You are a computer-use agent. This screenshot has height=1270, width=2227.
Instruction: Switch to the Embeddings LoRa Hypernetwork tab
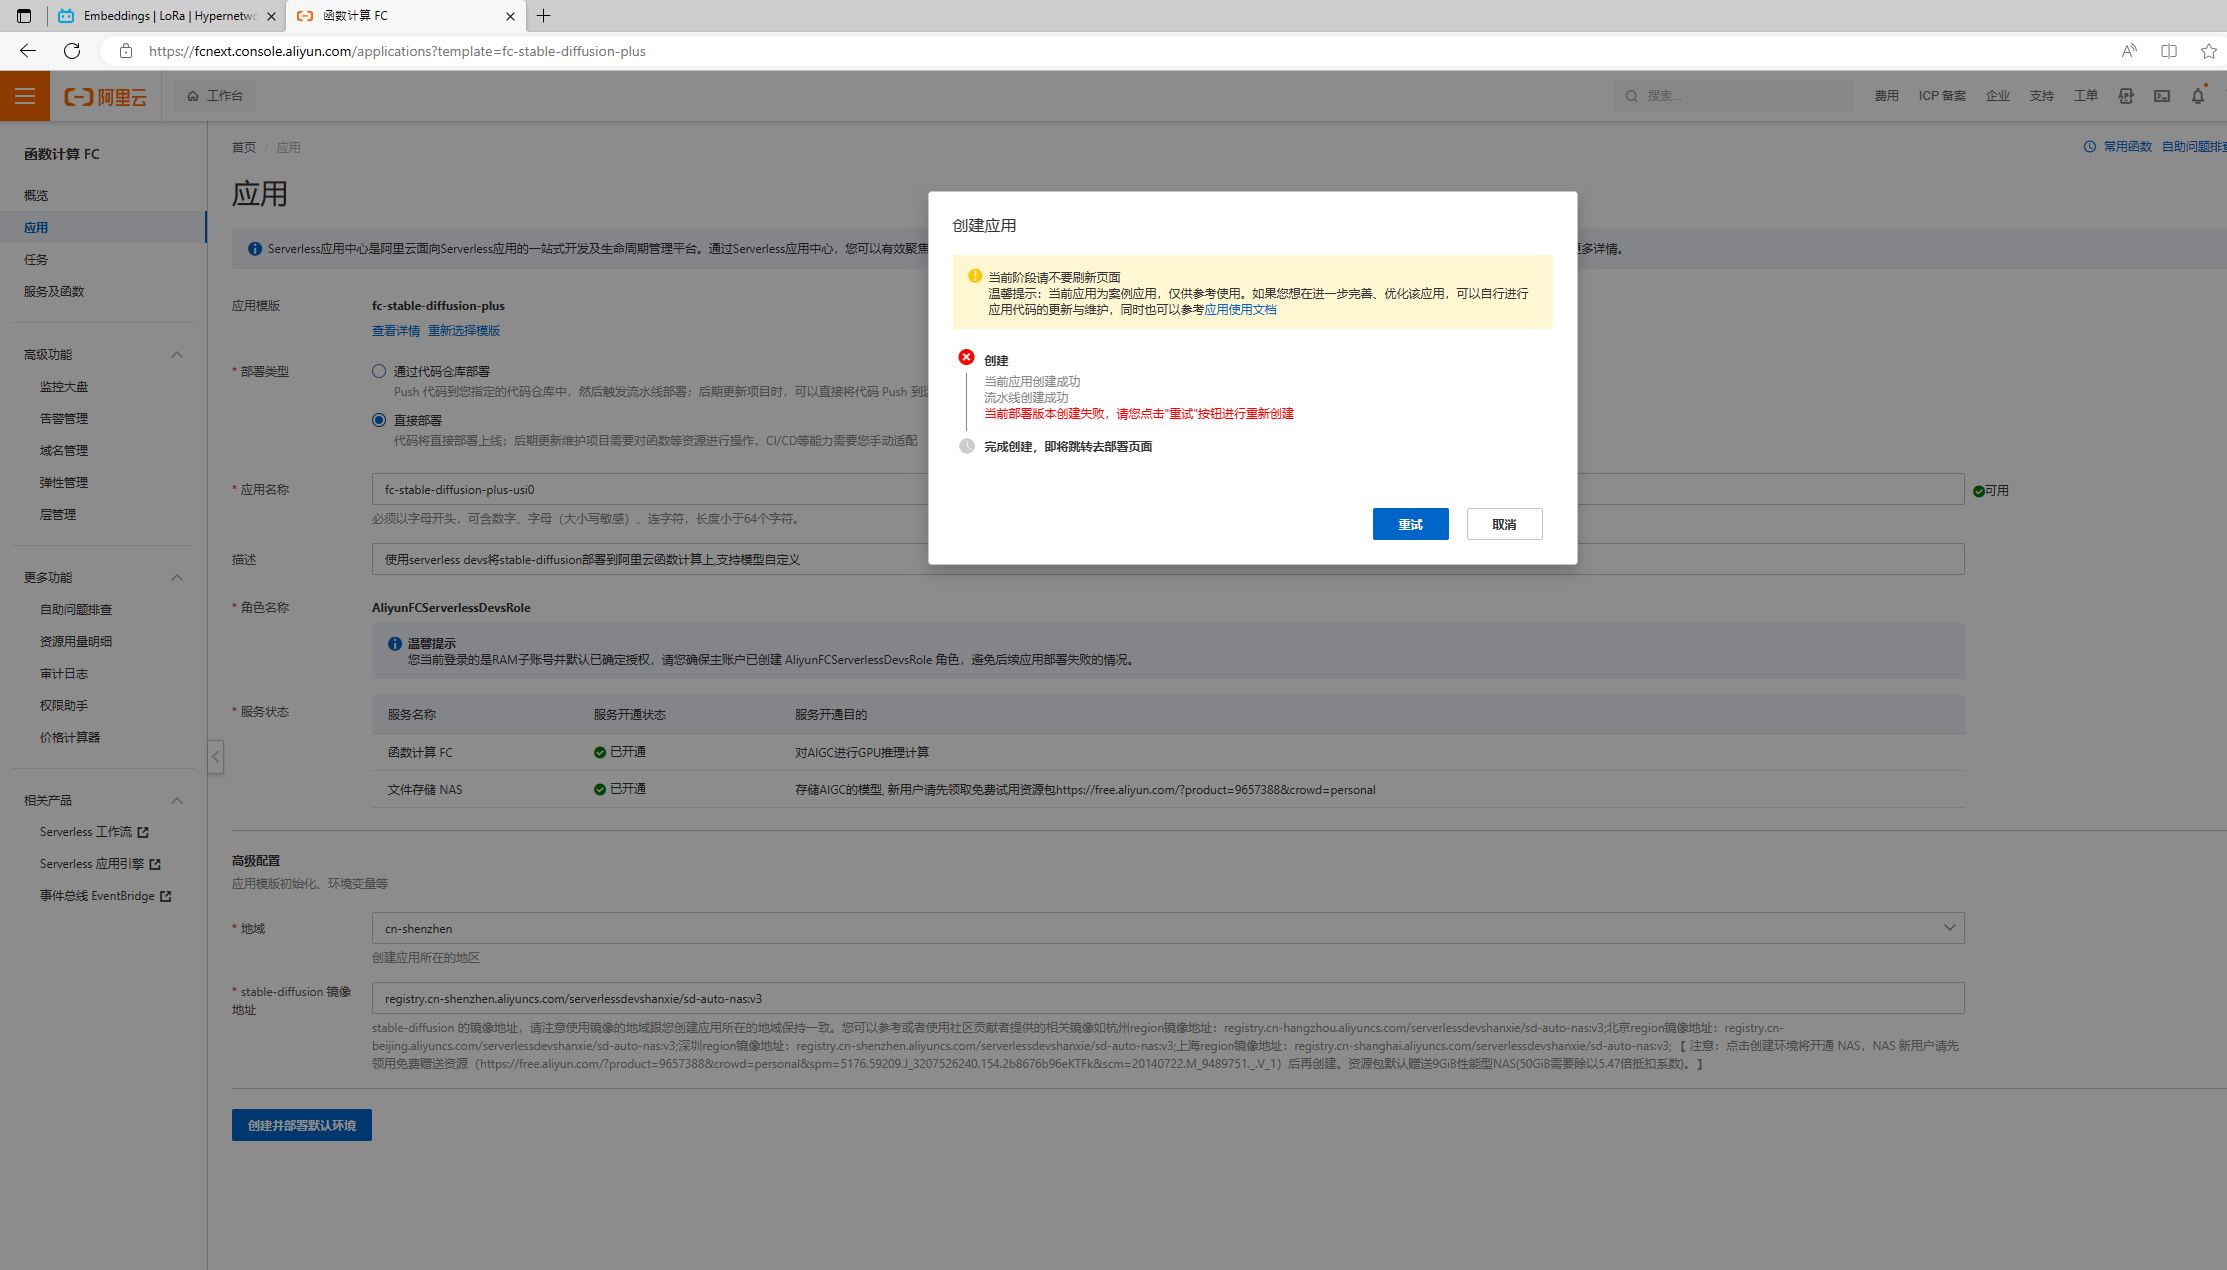(167, 16)
